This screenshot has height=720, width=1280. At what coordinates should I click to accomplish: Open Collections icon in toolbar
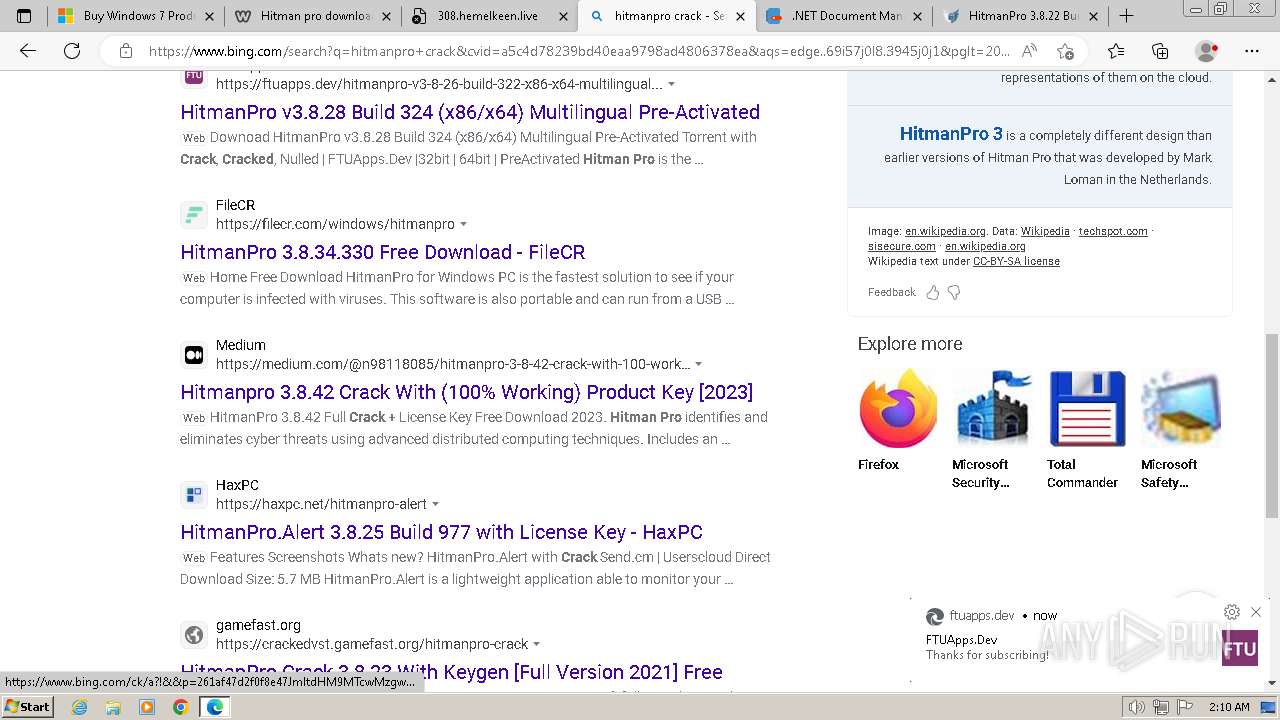(1160, 51)
